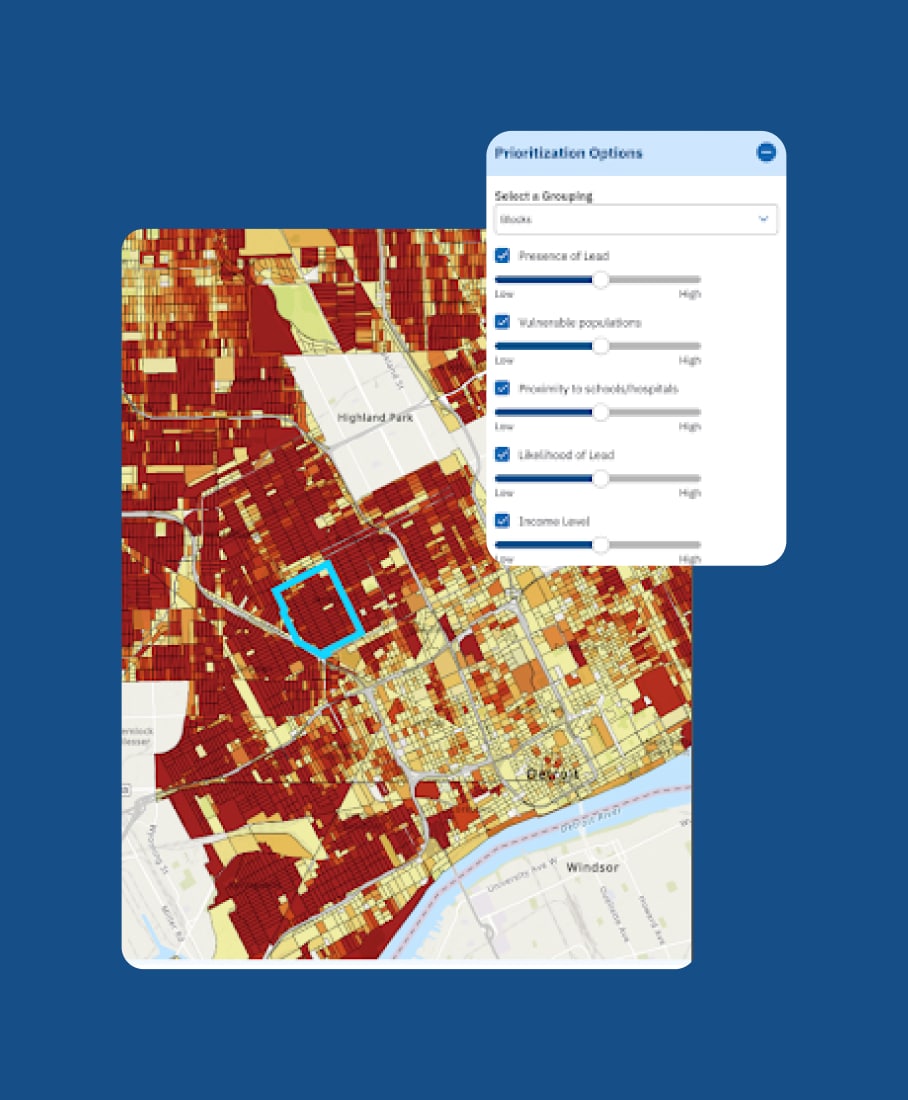Screen dimensions: 908x1100
Task: Uncheck the Presence of Lead checkbox
Action: pos(503,256)
